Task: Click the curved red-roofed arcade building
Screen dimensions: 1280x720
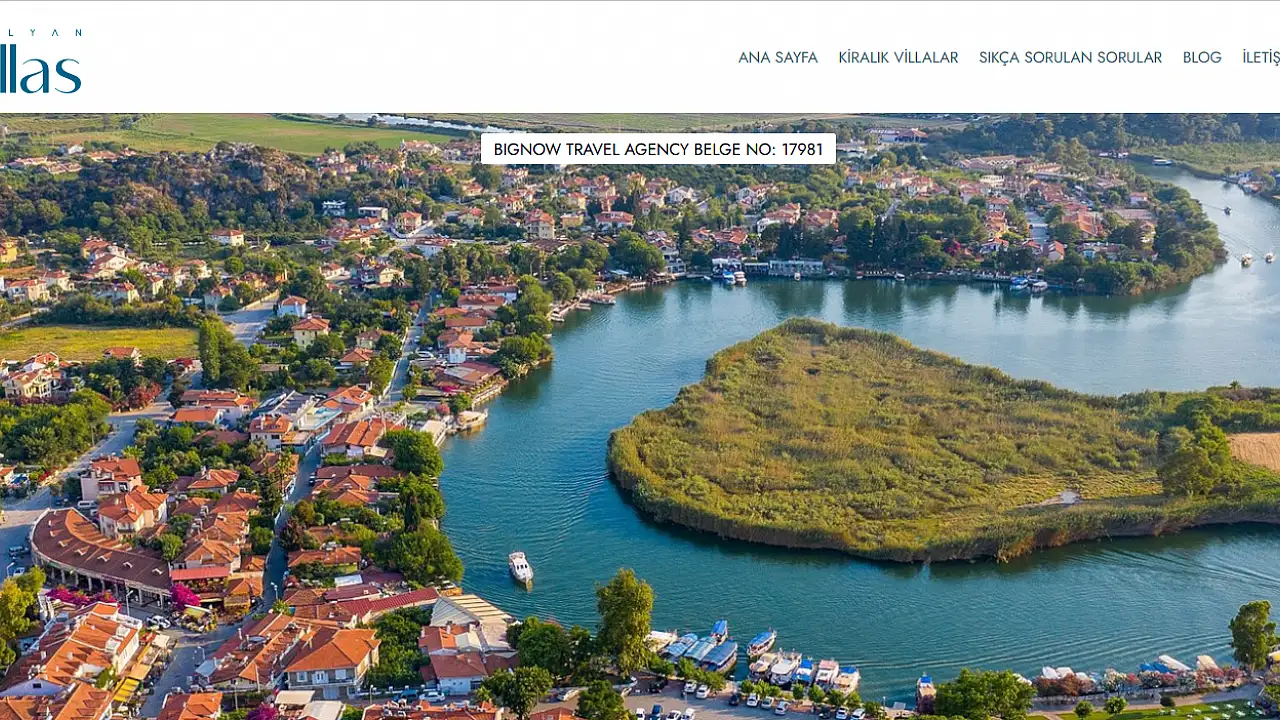Action: 98,557
